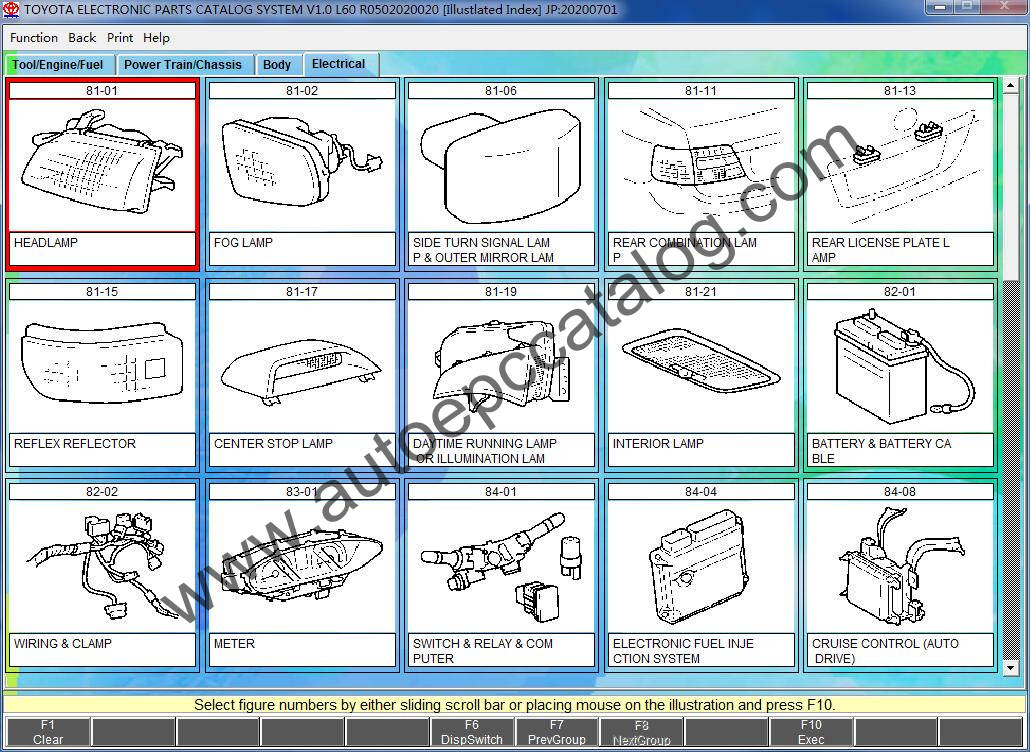This screenshot has height=752, width=1030.
Task: Click the F6 DispSwitch button
Action: [472, 732]
